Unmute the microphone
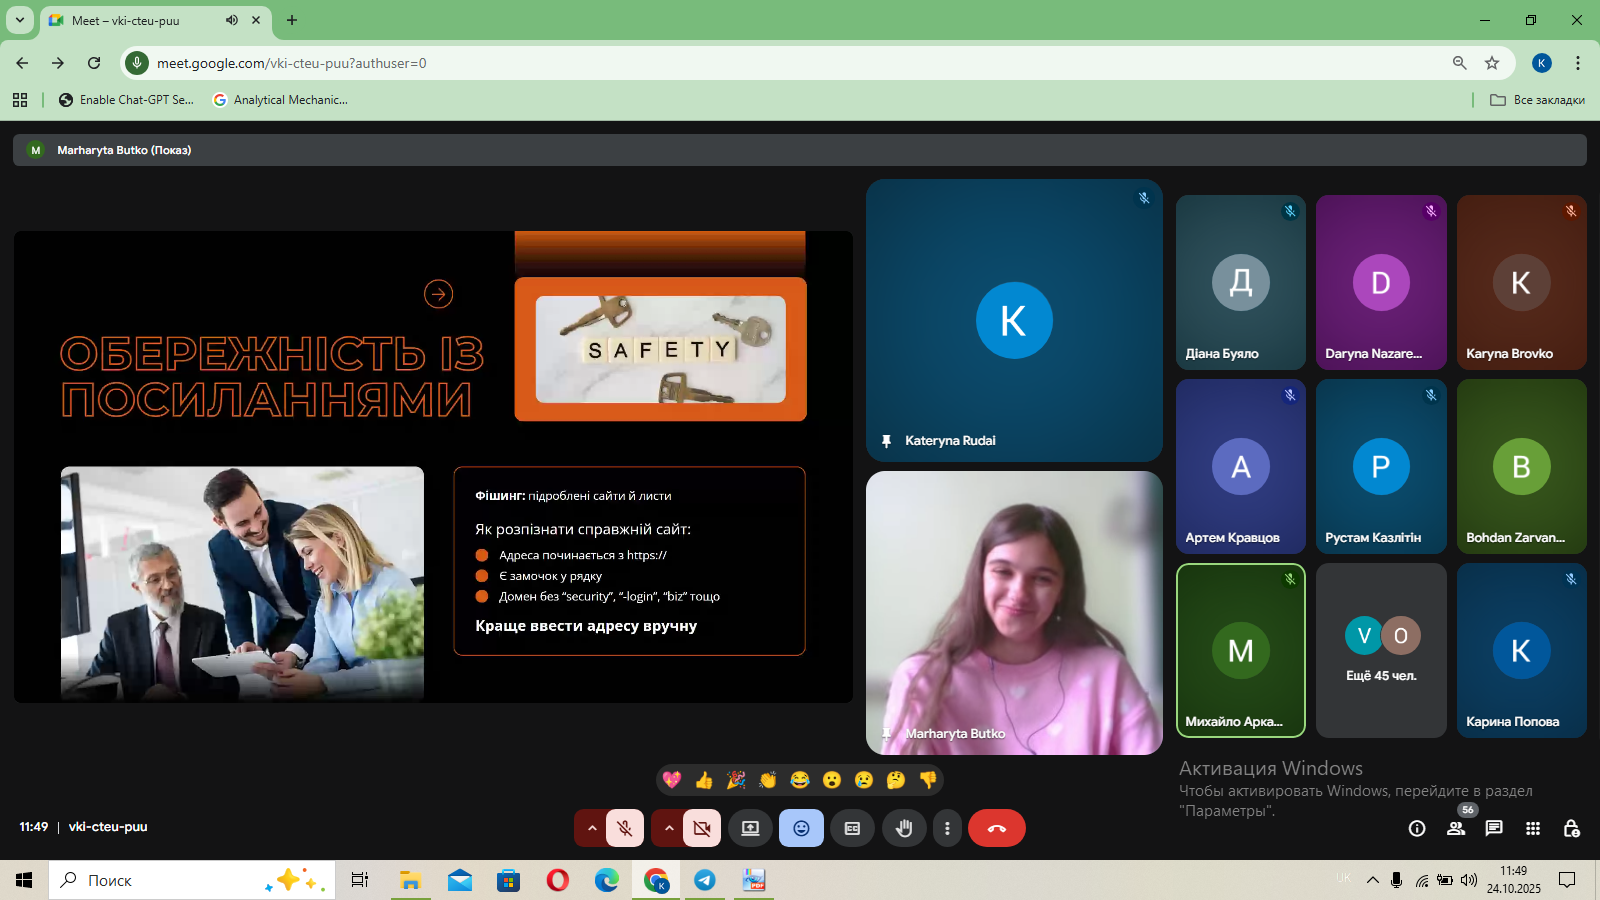The height and width of the screenshot is (900, 1600). (x=625, y=828)
